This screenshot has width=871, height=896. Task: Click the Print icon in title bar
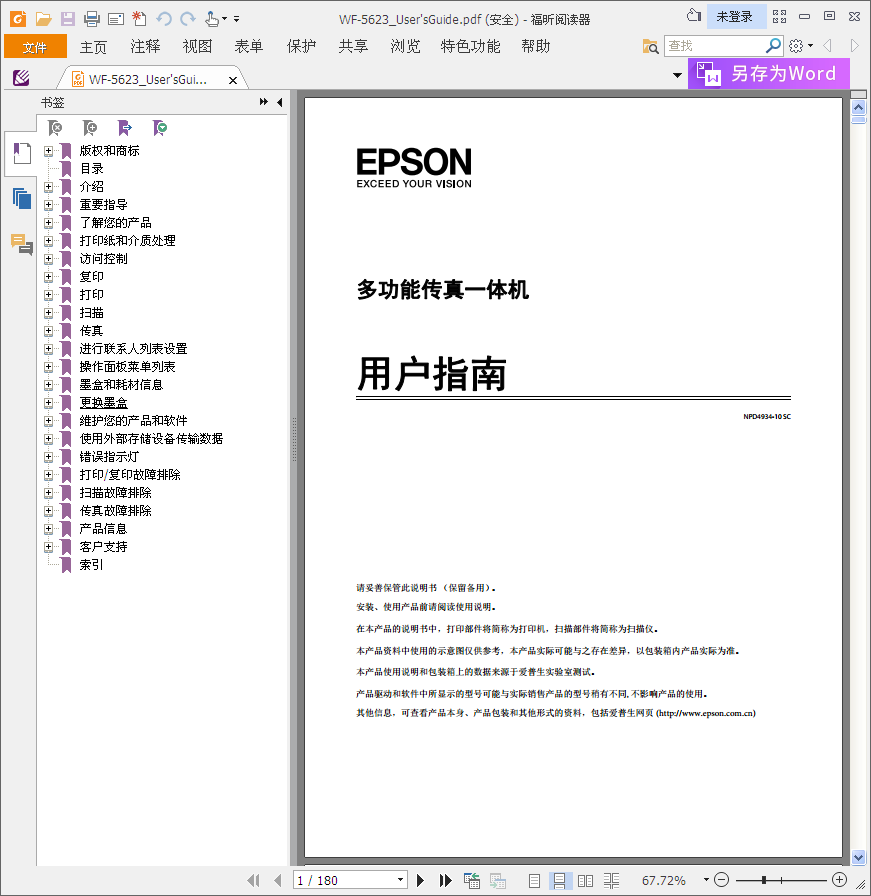91,19
